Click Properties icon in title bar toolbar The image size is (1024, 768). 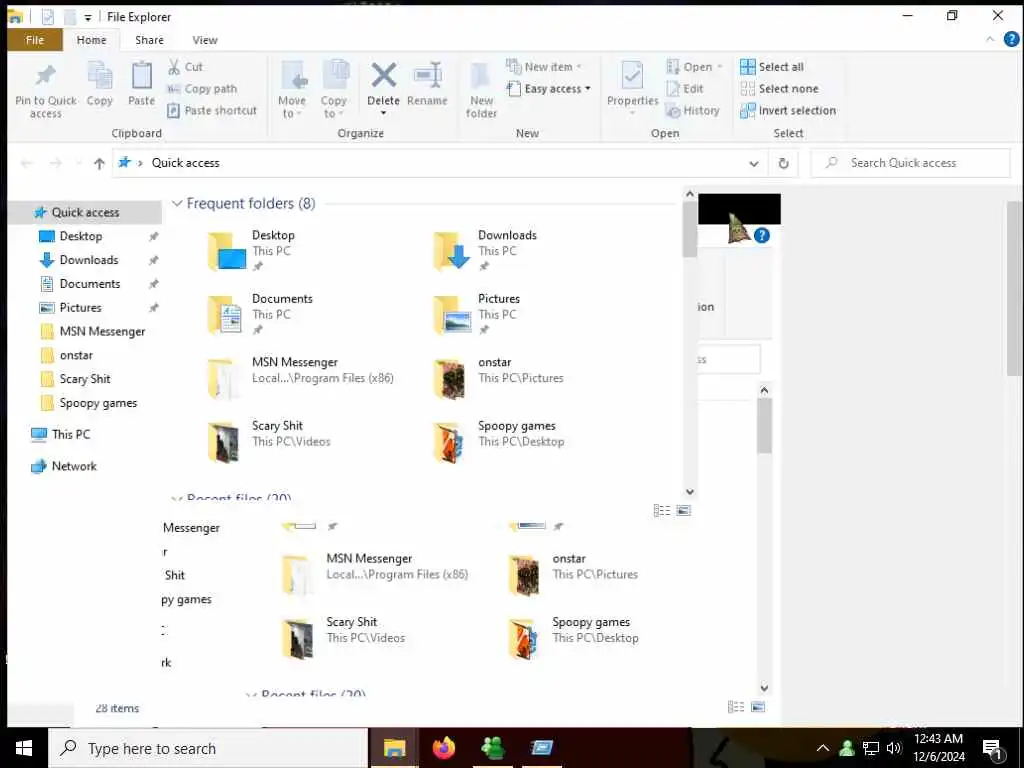pos(48,17)
